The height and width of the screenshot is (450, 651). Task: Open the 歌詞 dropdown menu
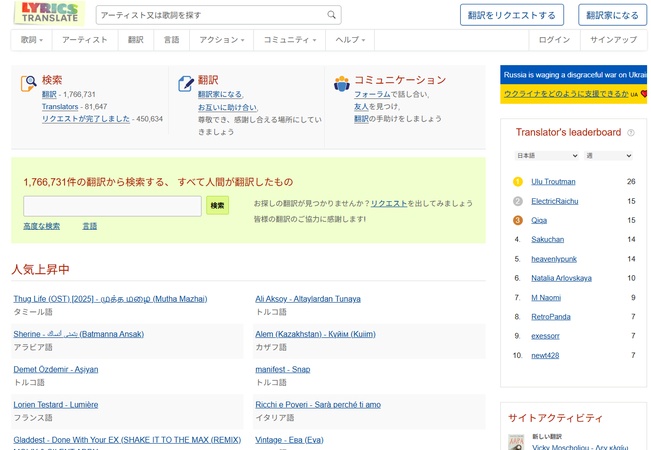(x=32, y=40)
